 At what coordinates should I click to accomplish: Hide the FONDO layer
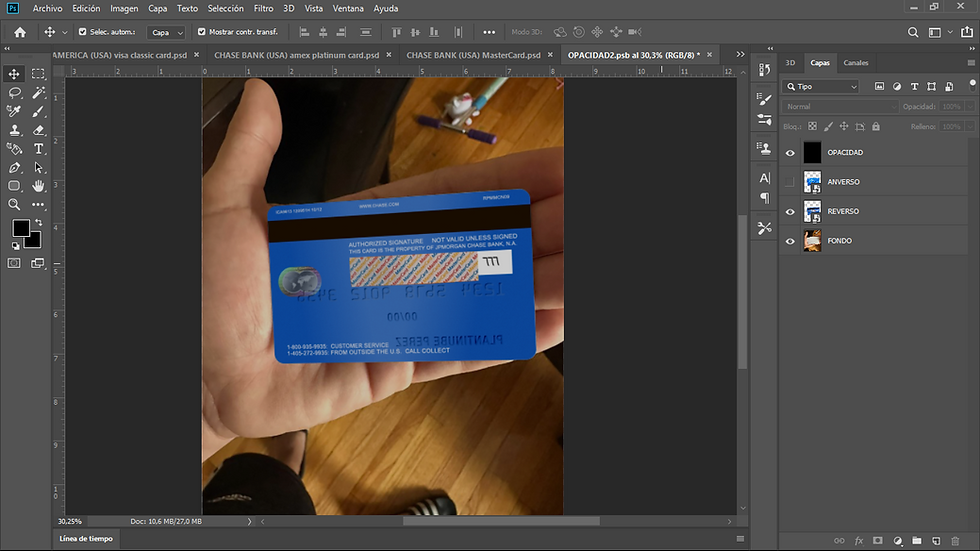tap(790, 241)
